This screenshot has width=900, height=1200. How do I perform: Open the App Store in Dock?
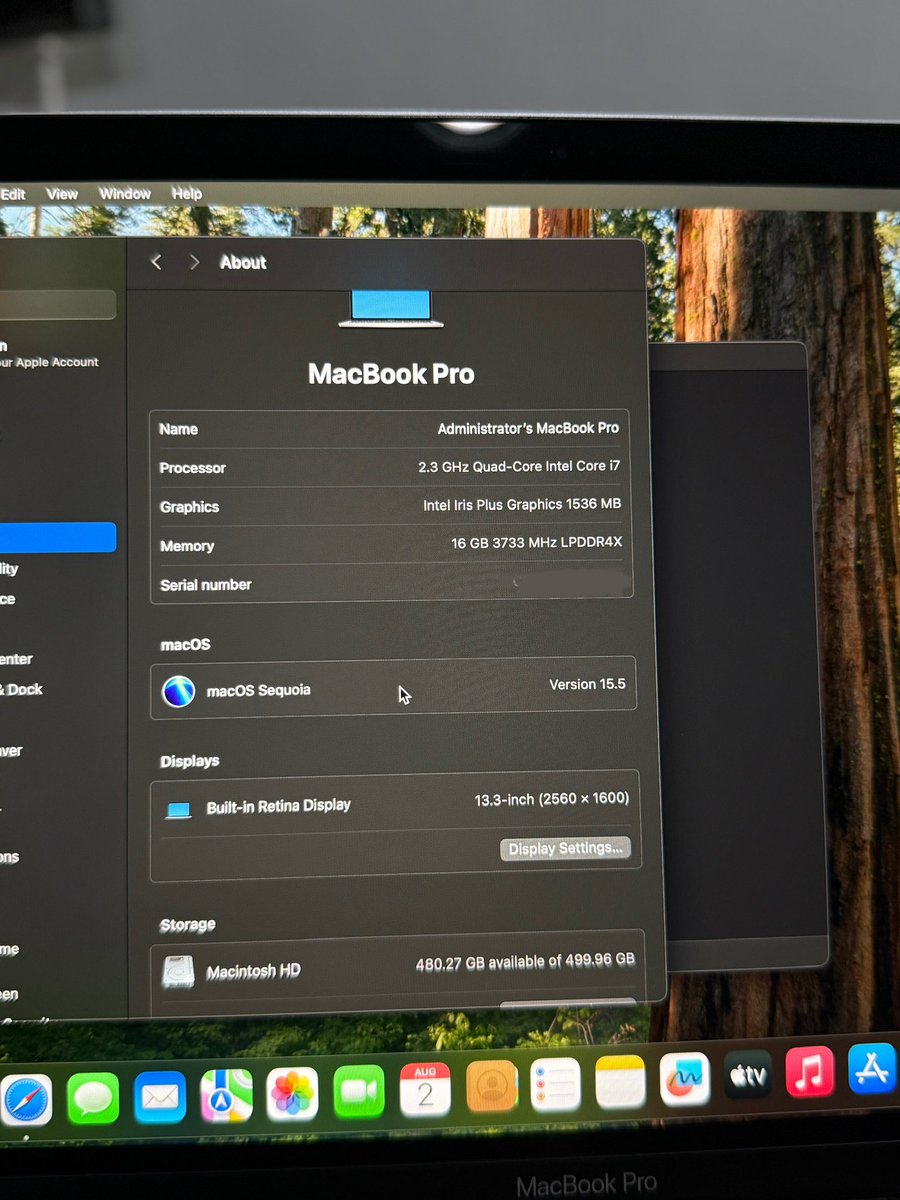point(872,1069)
